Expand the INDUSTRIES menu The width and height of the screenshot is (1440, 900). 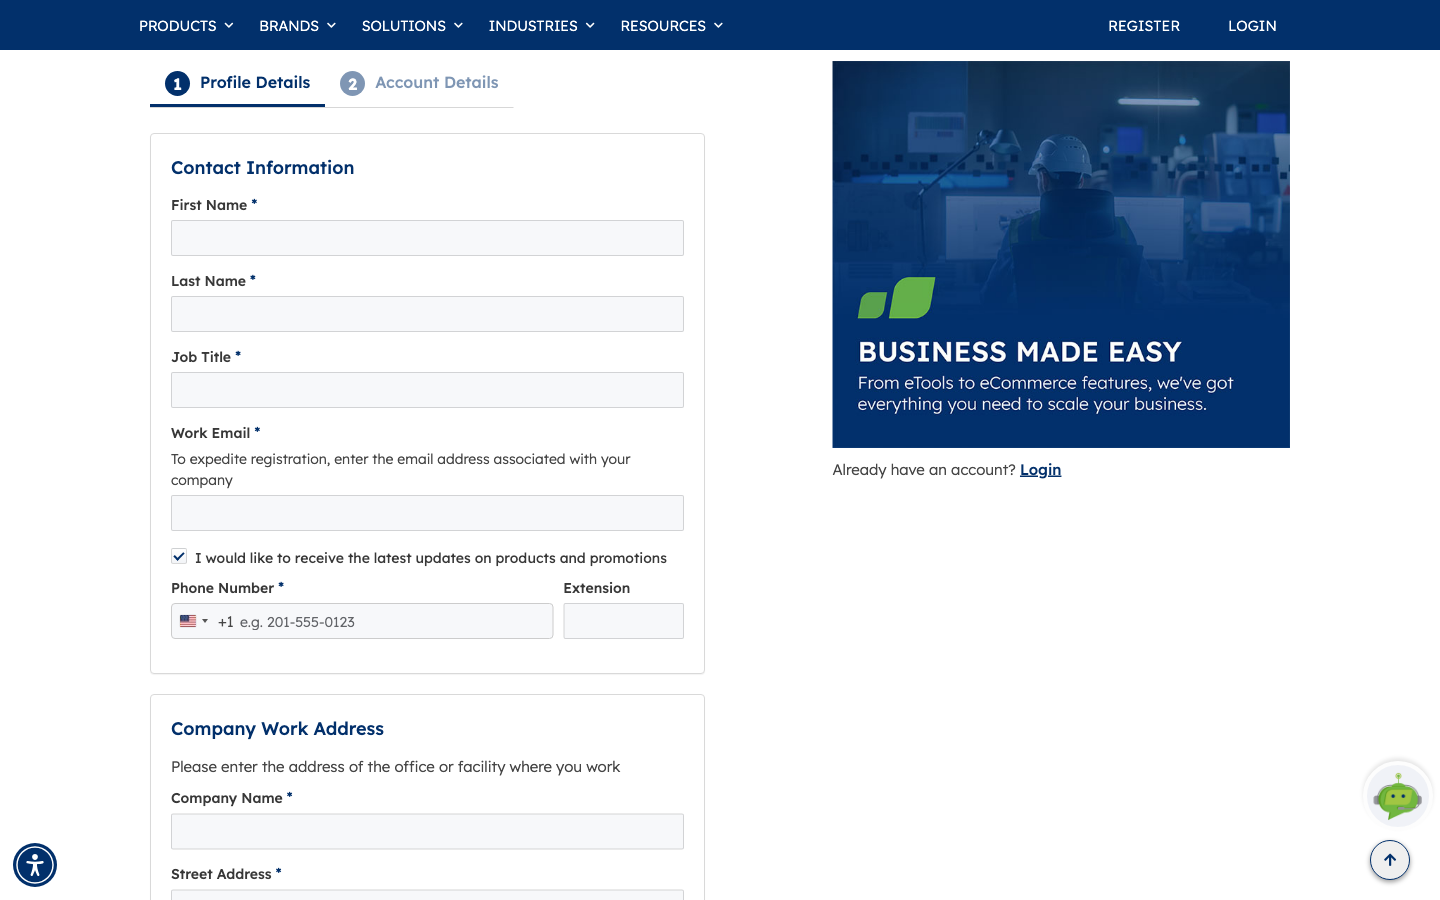[x=542, y=26]
